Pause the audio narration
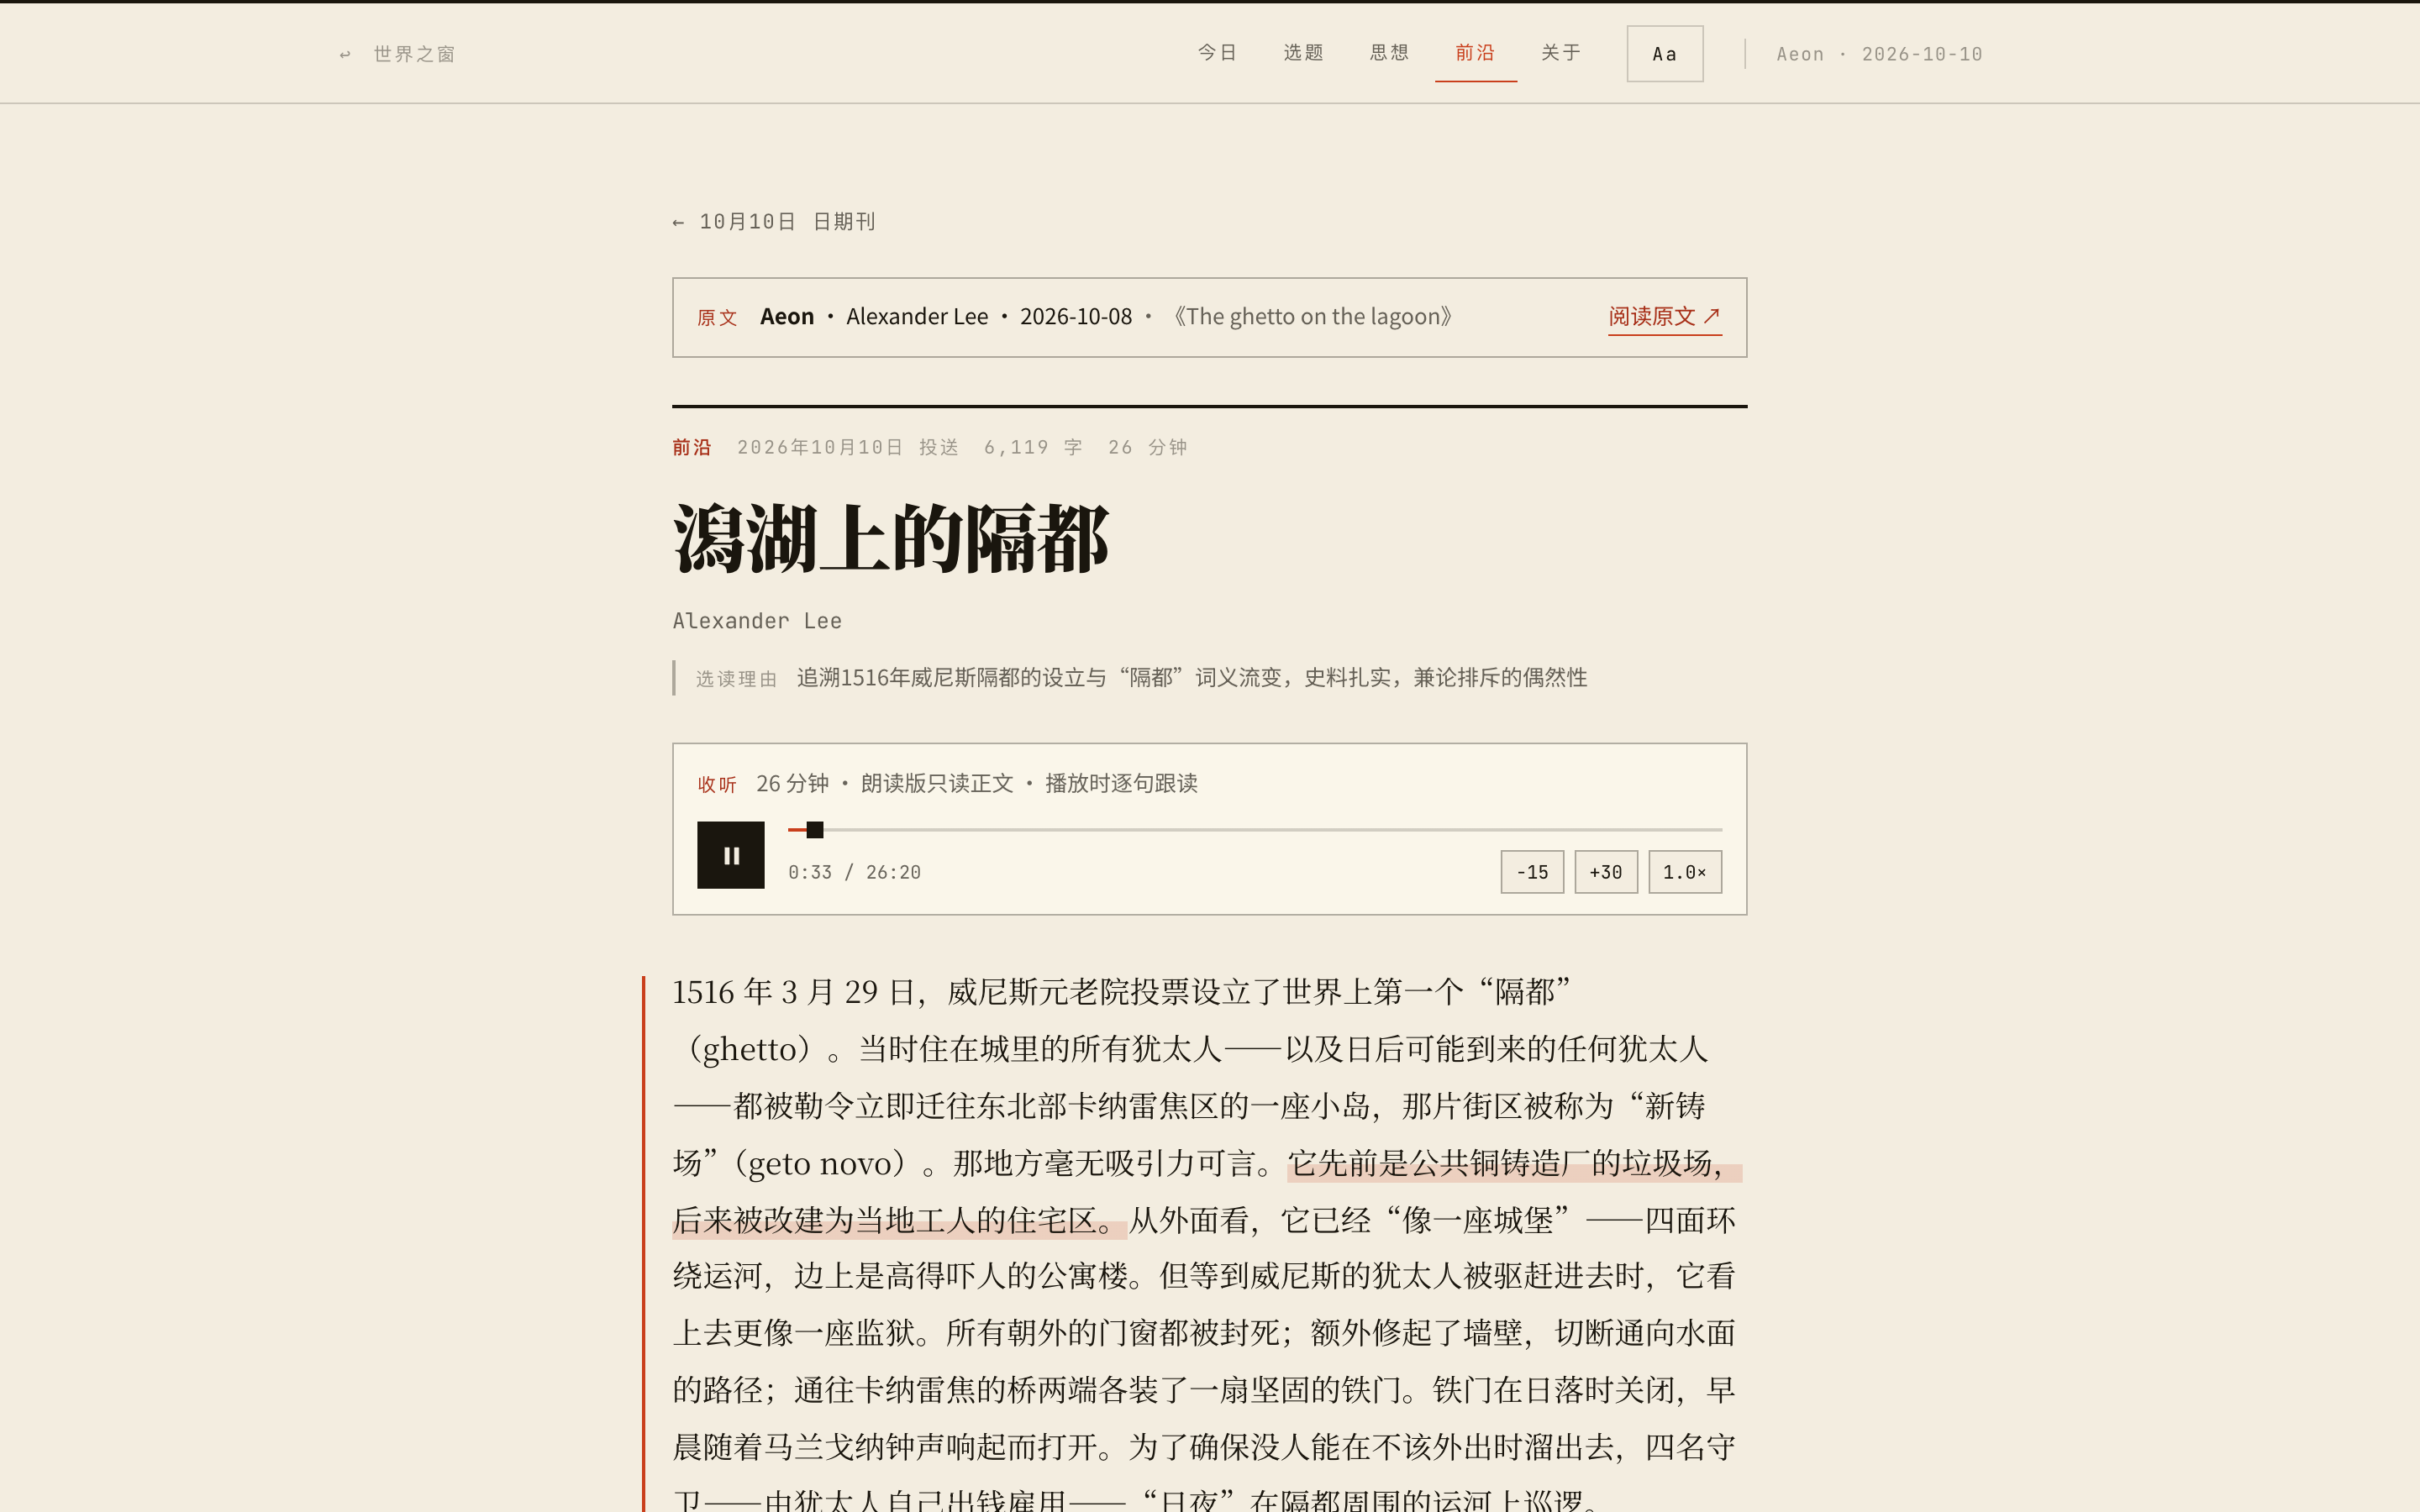 click(730, 855)
